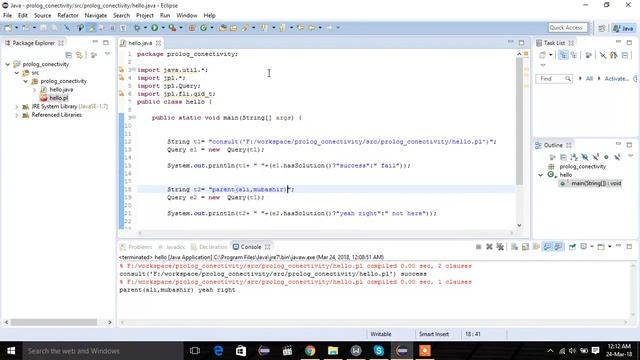Click the New Task icon in Task List
This screenshot has height=360, width=640.
click(542, 55)
